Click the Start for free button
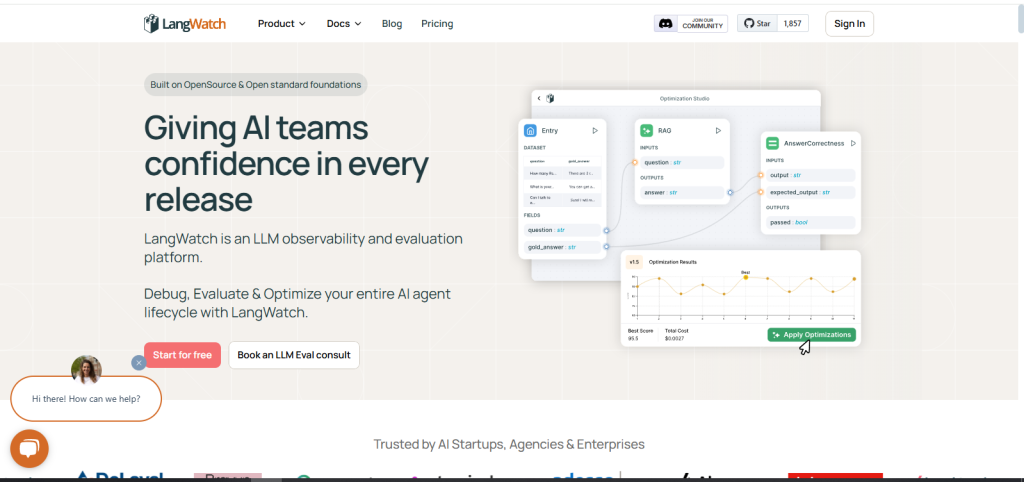1024x482 pixels. point(182,355)
